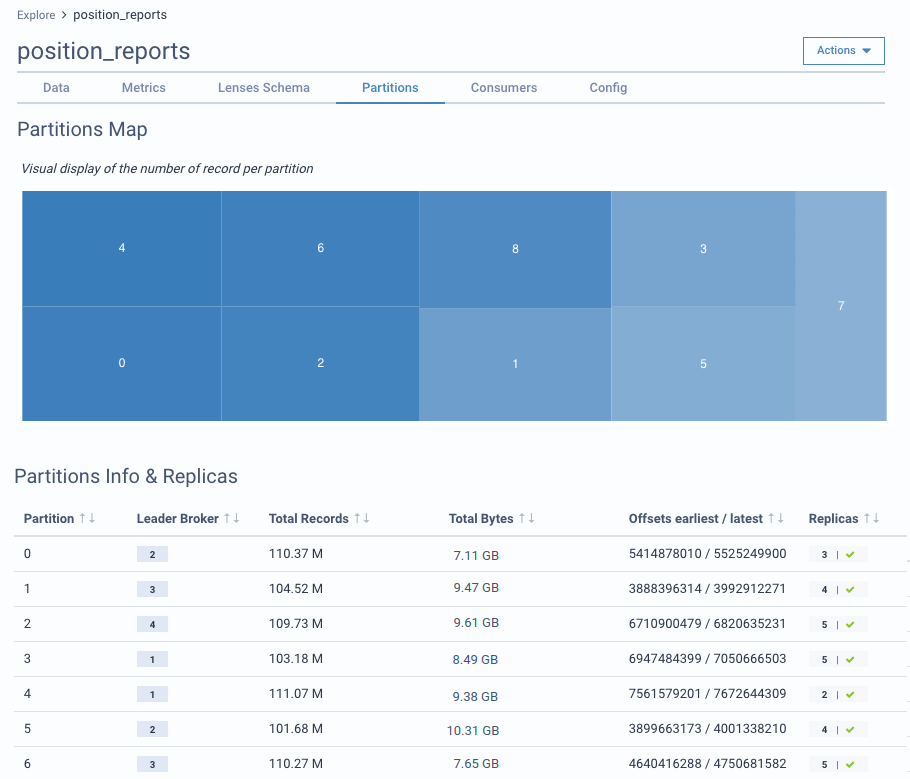The image size is (910, 779).
Task: Sort by Total Bytes column arrows
Action: (526, 518)
